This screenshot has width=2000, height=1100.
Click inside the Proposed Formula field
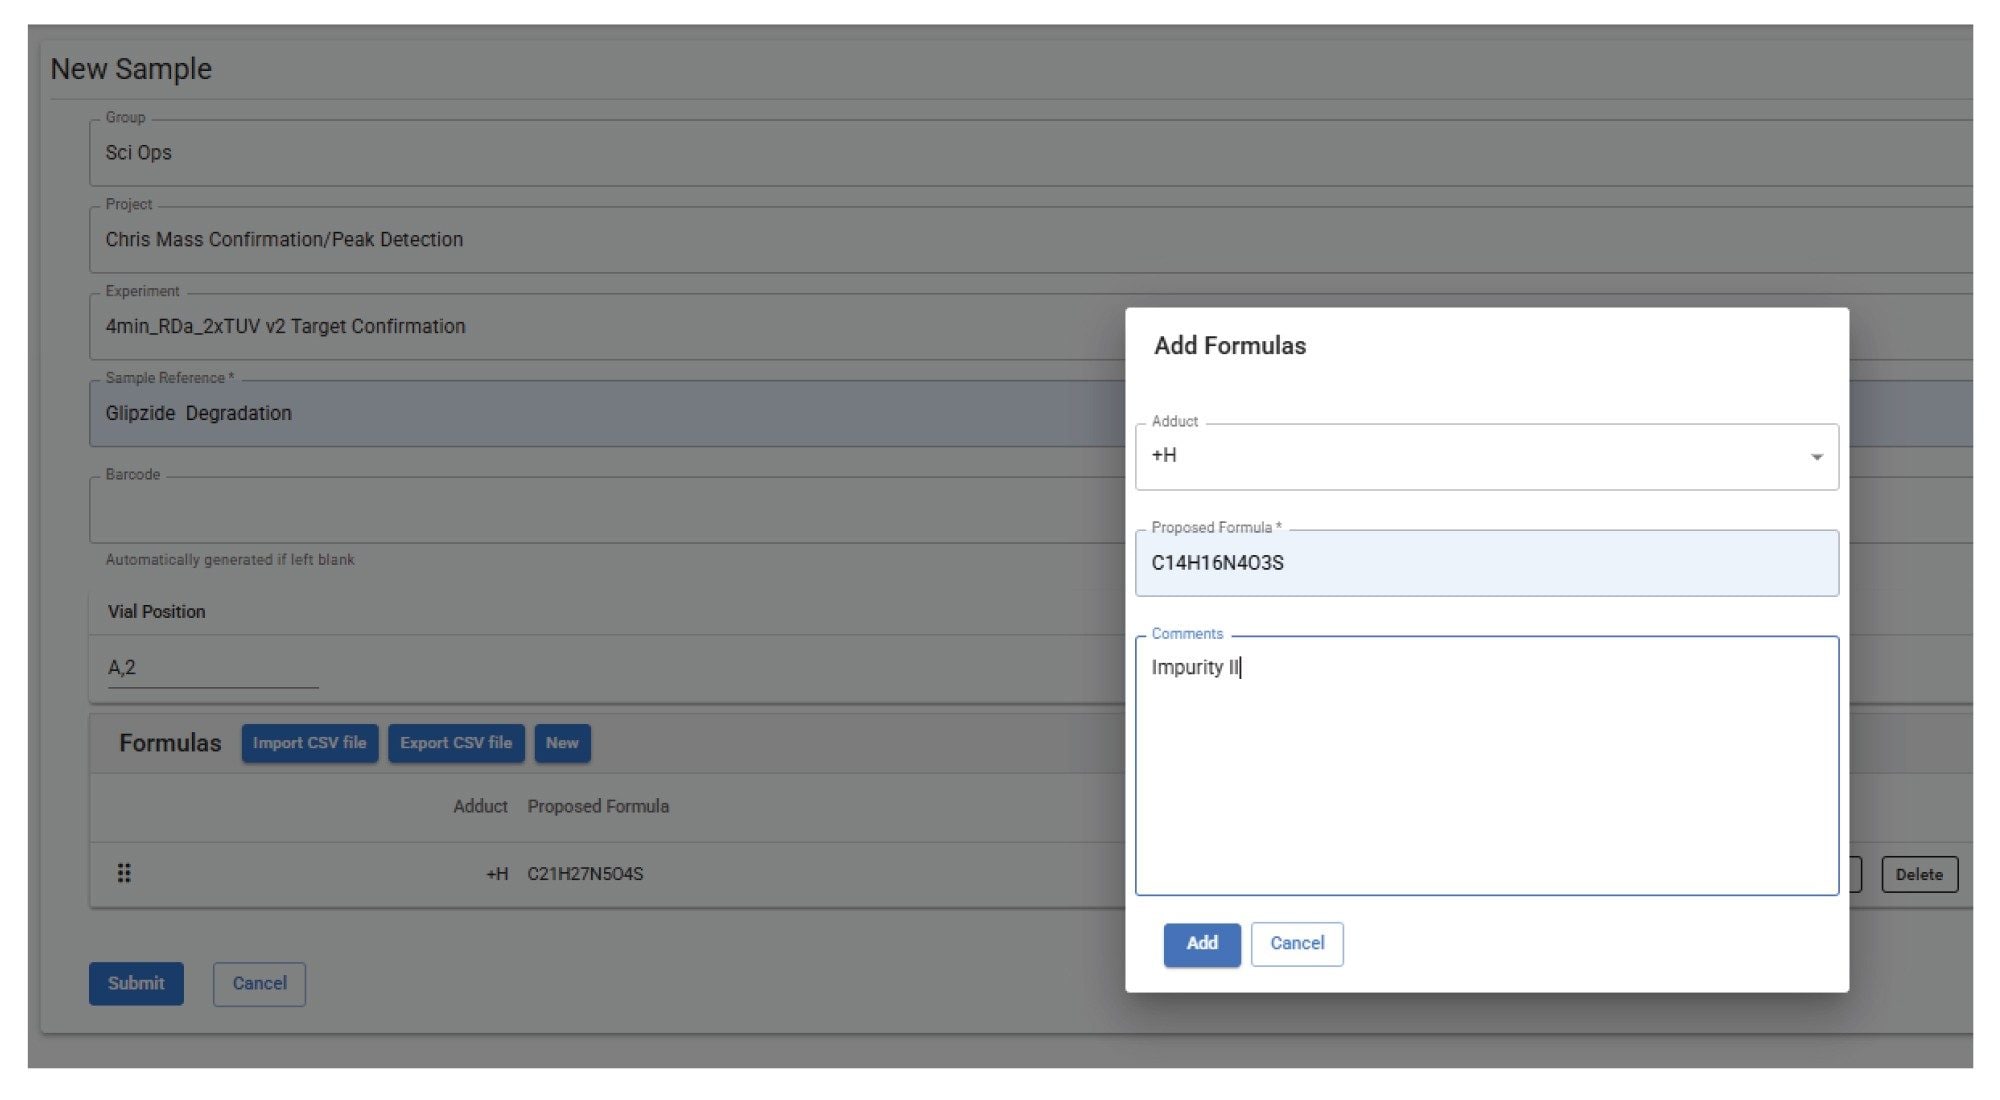(1486, 562)
